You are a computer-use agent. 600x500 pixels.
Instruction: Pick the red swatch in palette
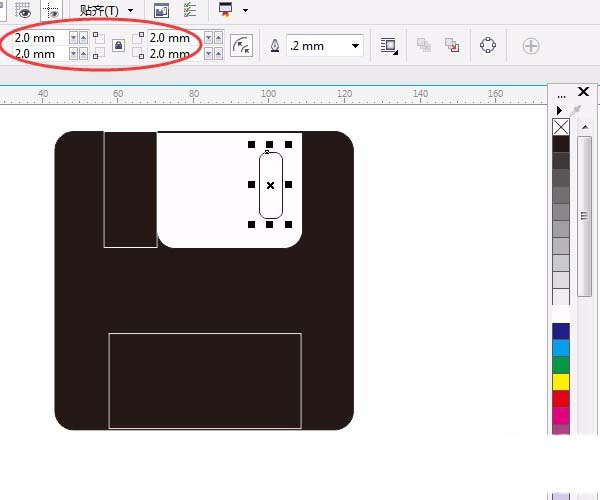pyautogui.click(x=561, y=399)
